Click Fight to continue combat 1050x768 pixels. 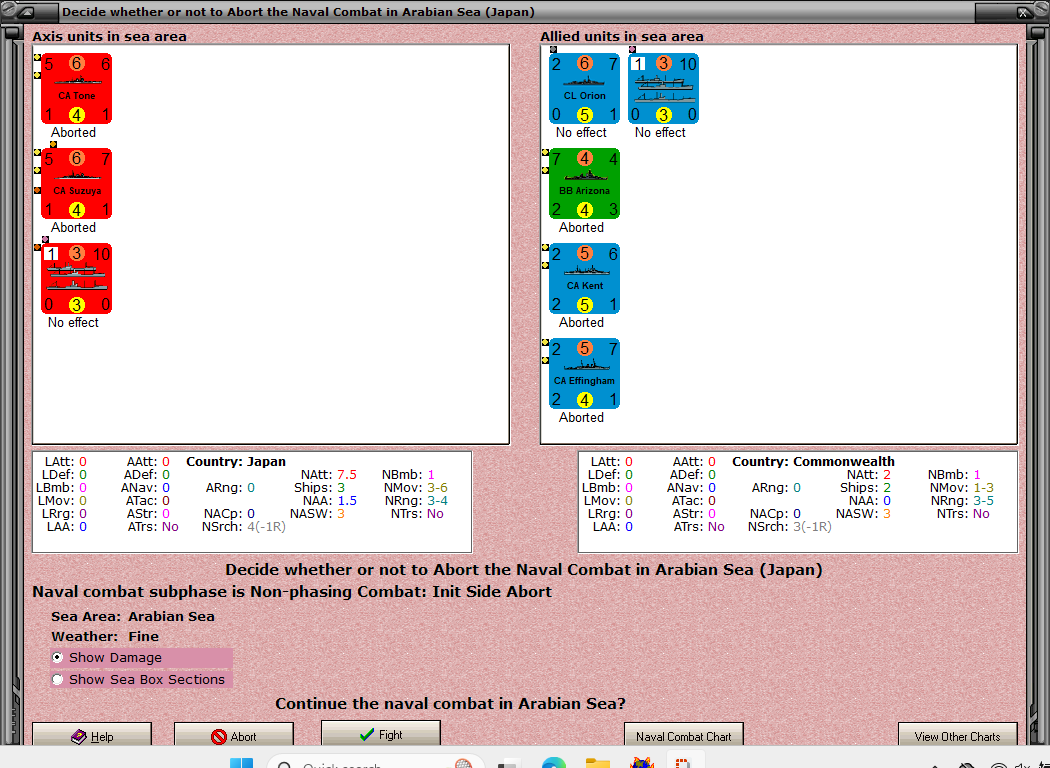click(x=381, y=734)
